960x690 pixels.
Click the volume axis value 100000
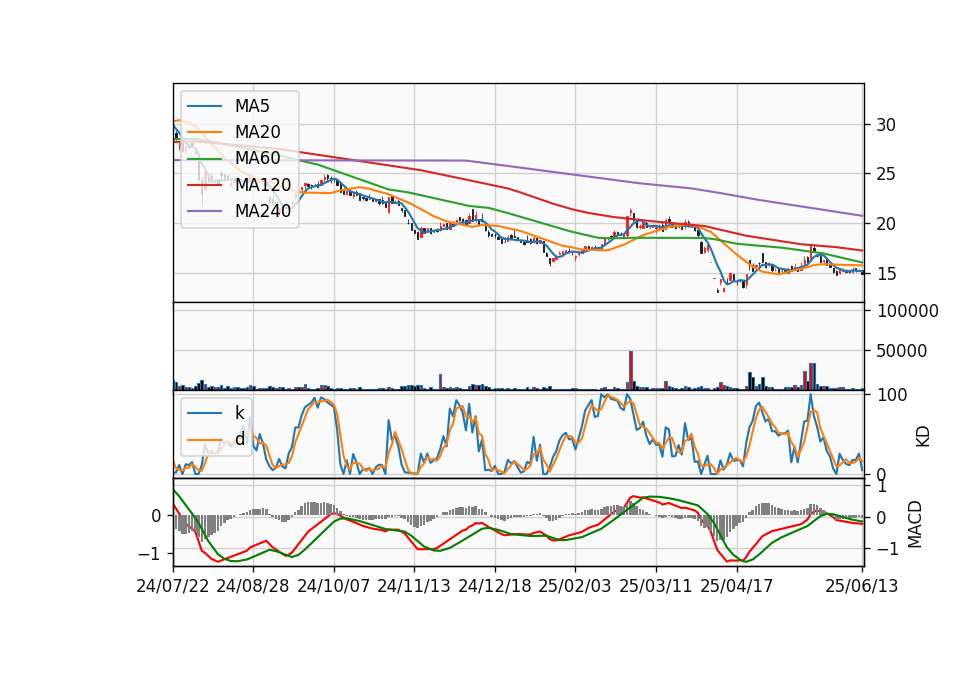(907, 311)
